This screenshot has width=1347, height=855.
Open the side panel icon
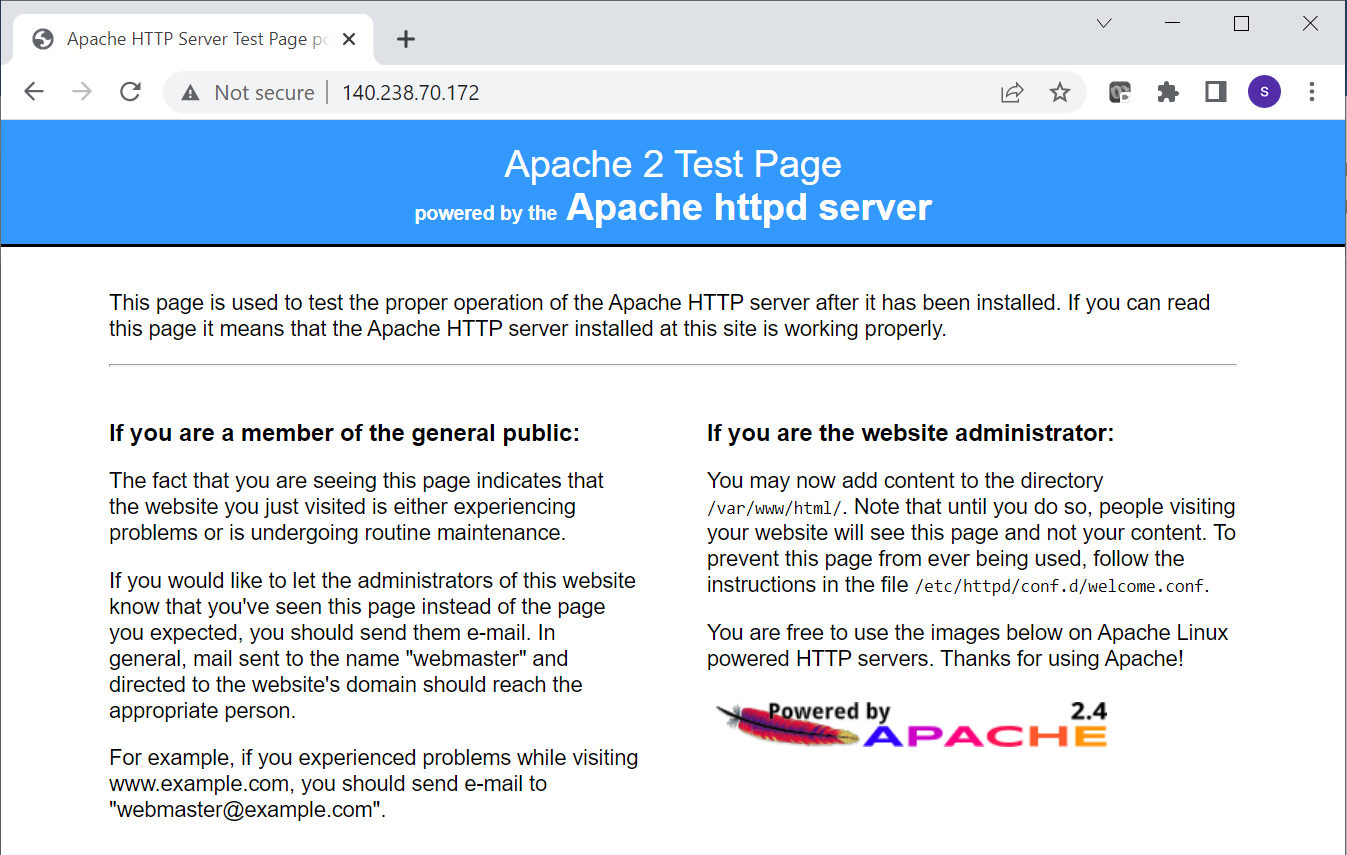[1215, 91]
